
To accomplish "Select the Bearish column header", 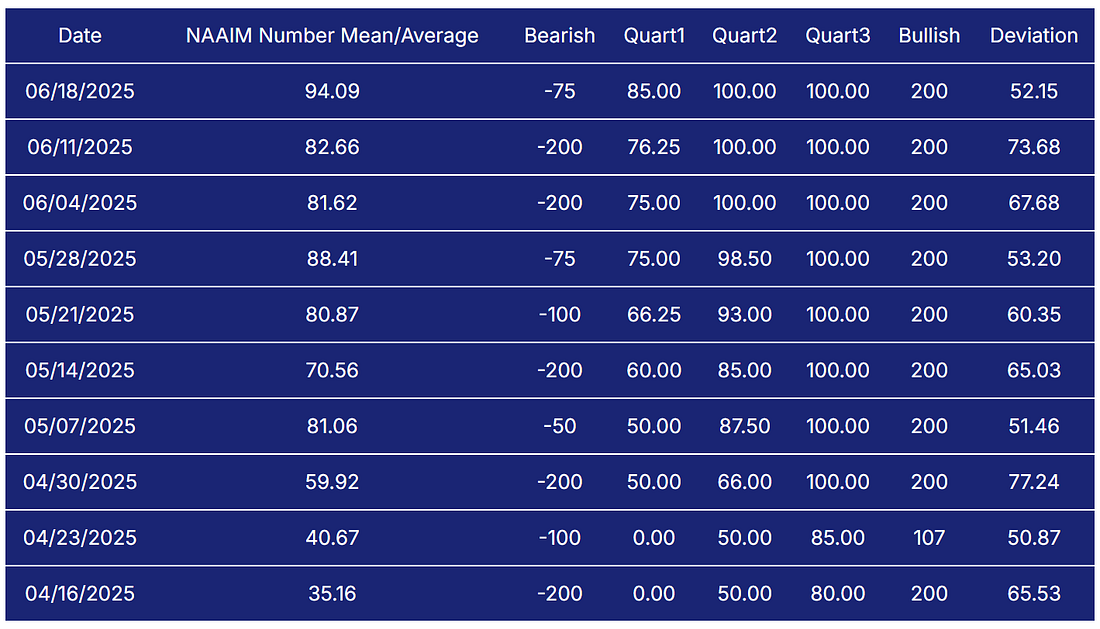I will (x=559, y=36).
